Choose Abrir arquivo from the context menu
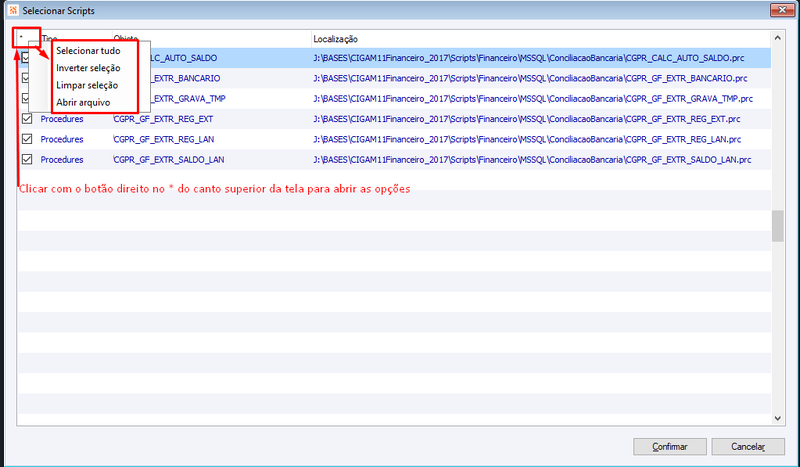This screenshot has width=800, height=467. pos(83,103)
